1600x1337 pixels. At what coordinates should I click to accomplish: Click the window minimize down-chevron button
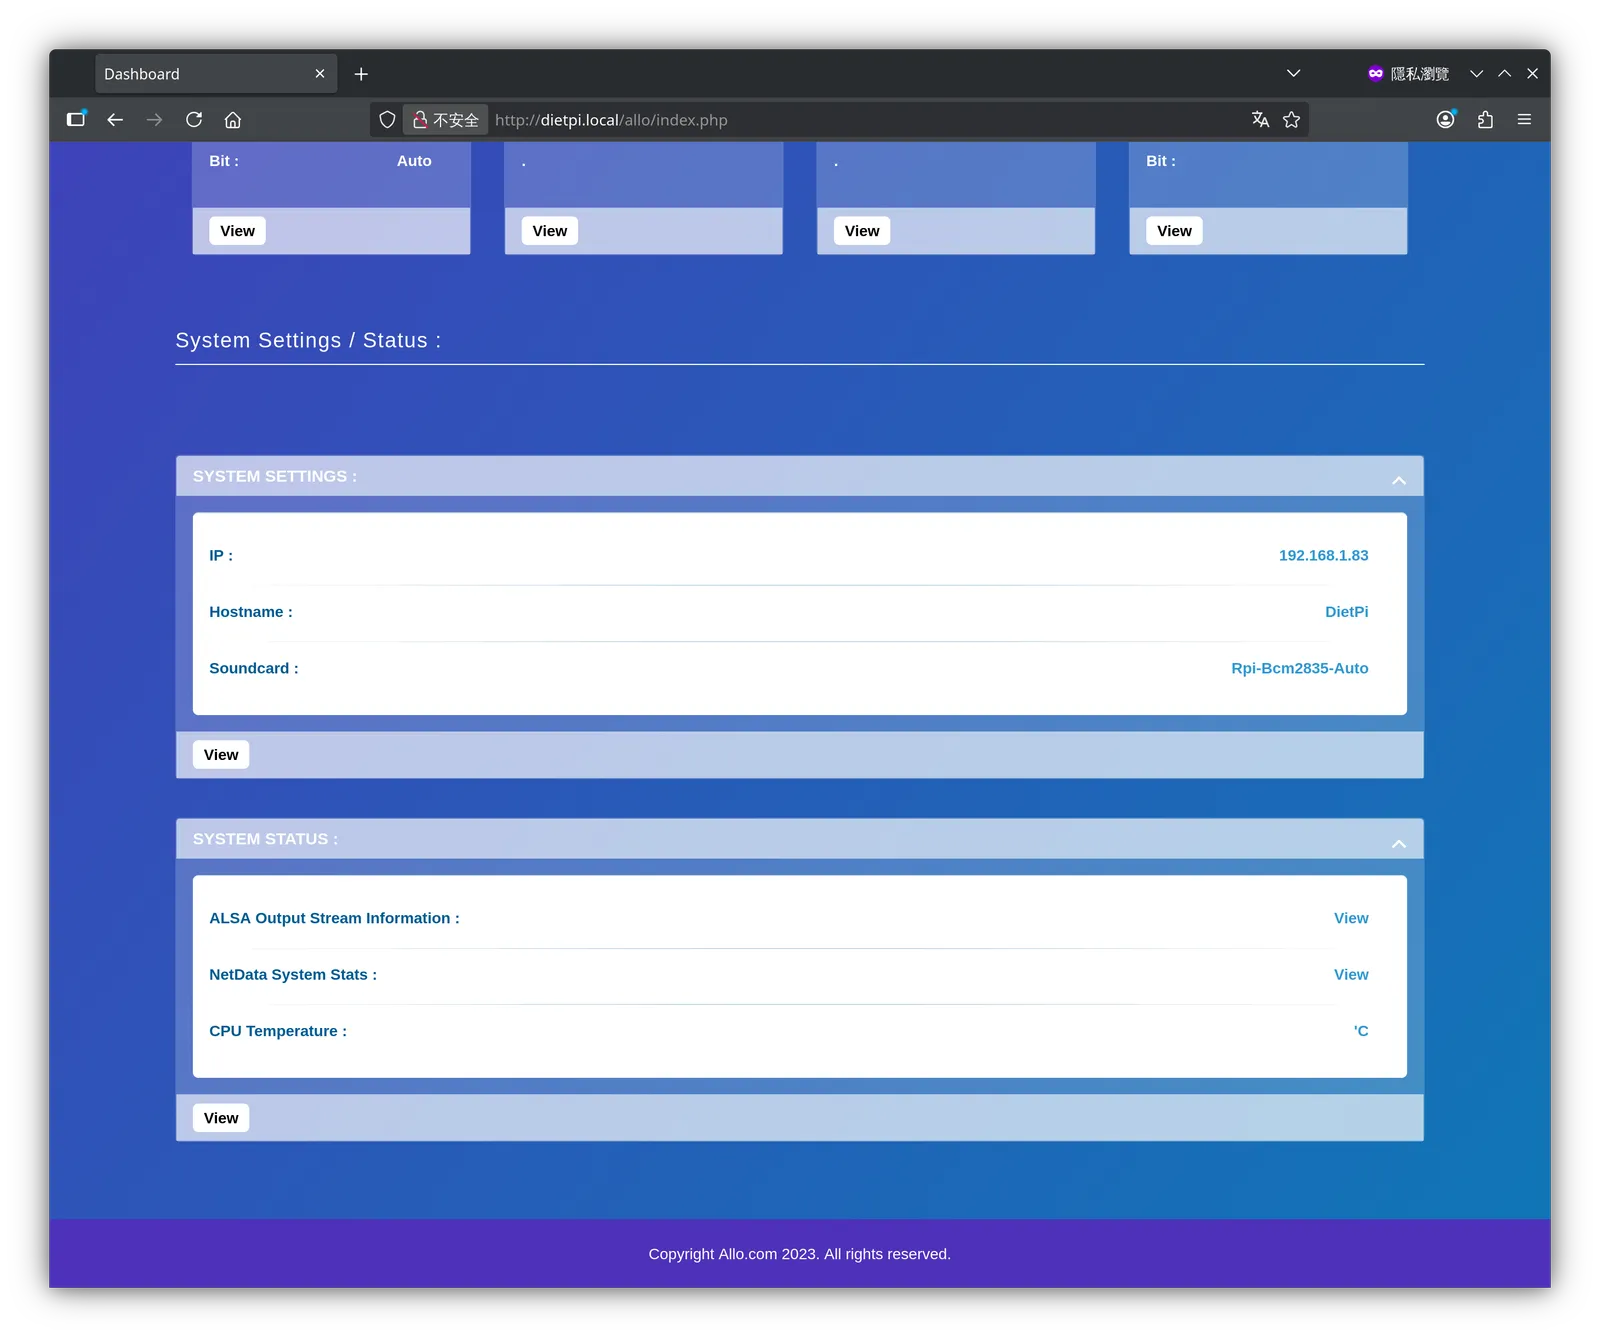(1476, 74)
